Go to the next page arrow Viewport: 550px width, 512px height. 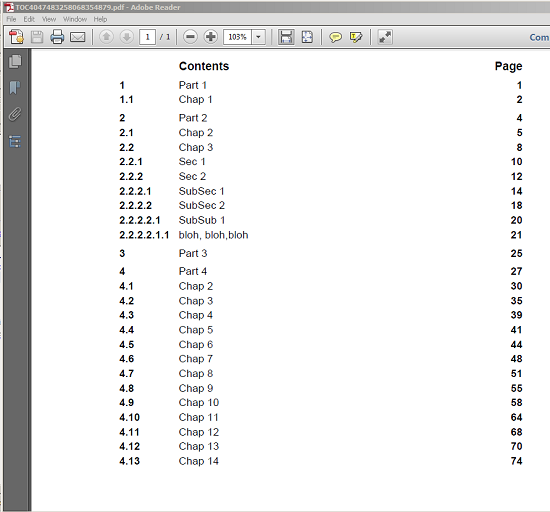127,37
